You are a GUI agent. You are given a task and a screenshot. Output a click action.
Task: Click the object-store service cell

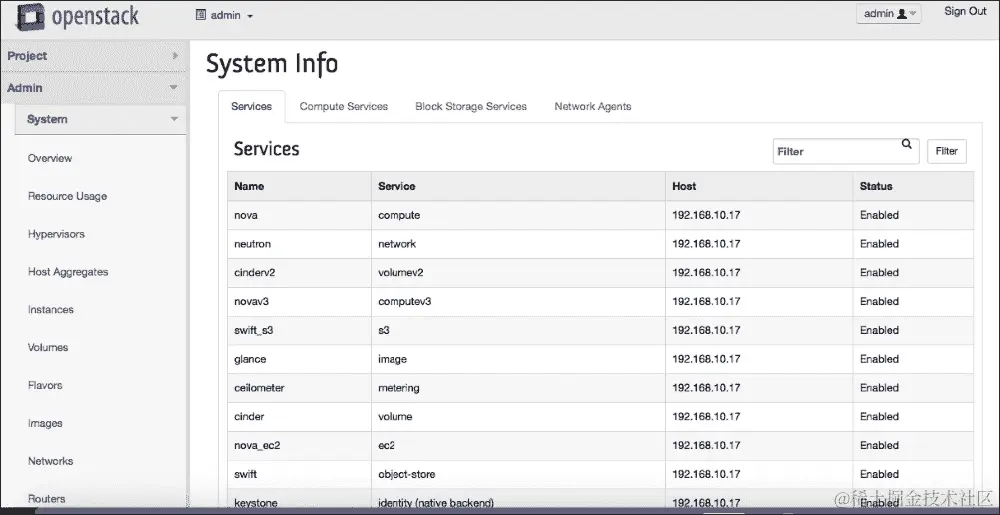click(518, 474)
